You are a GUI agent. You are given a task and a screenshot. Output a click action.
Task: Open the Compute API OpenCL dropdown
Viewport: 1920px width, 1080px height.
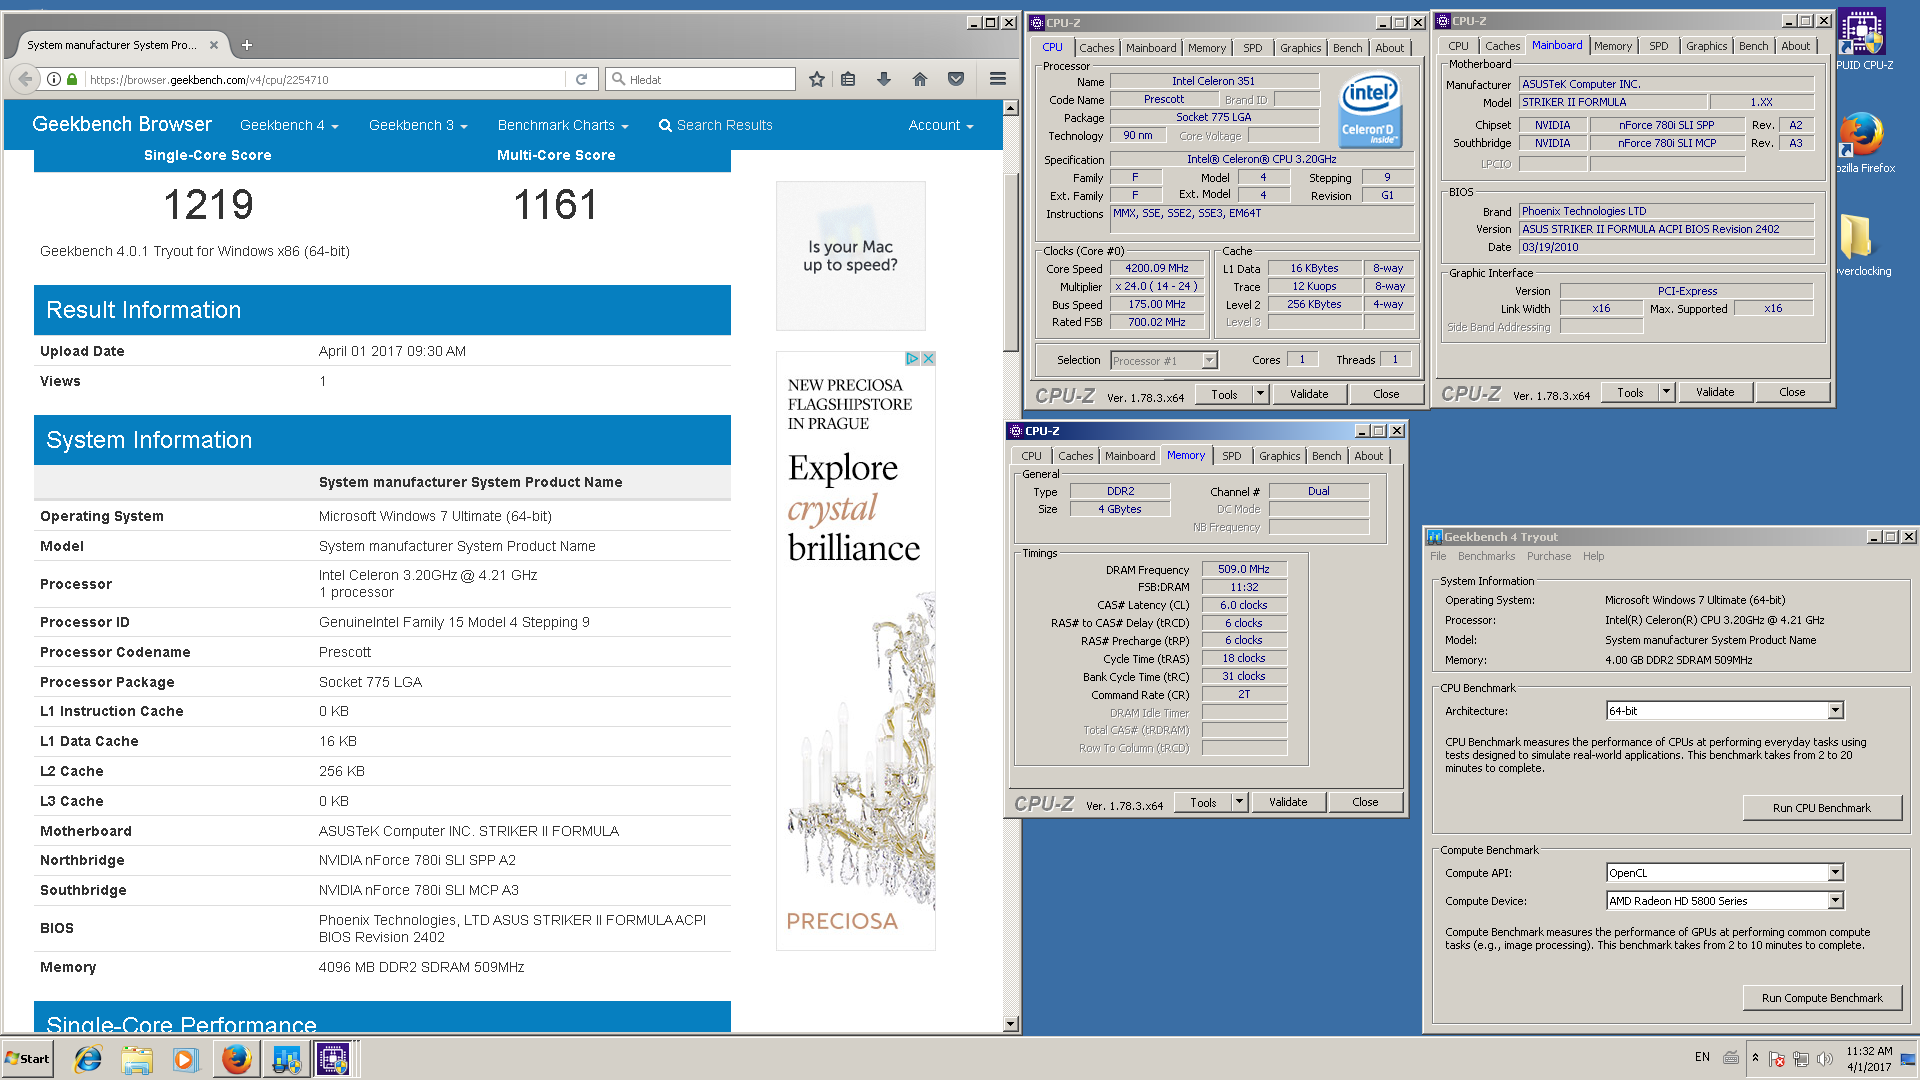1835,873
